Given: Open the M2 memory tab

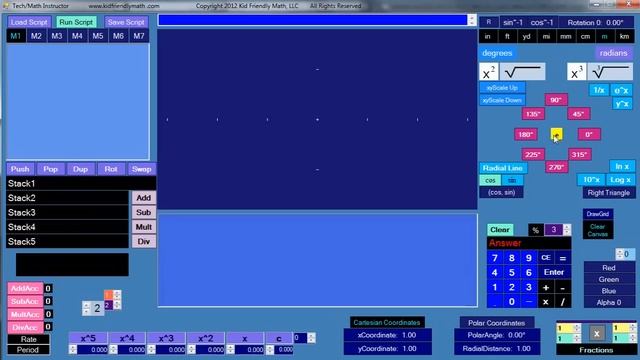Looking at the screenshot, I should (36, 36).
